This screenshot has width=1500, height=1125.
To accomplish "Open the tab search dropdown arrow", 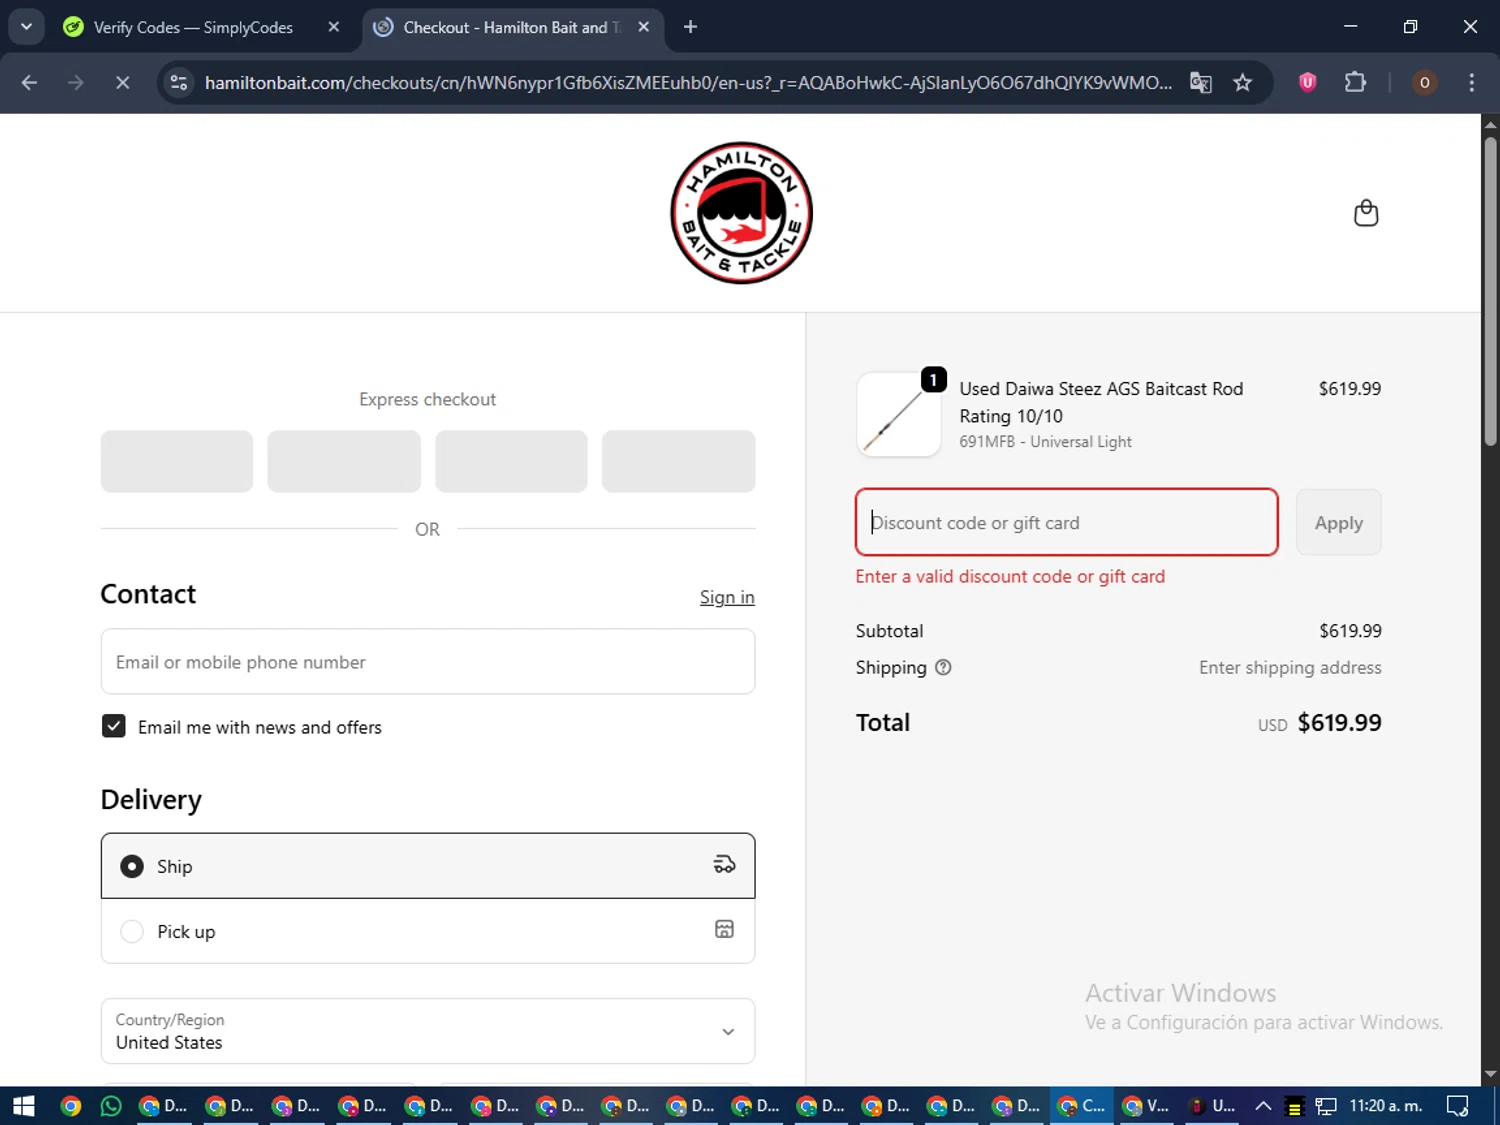I will 26,27.
